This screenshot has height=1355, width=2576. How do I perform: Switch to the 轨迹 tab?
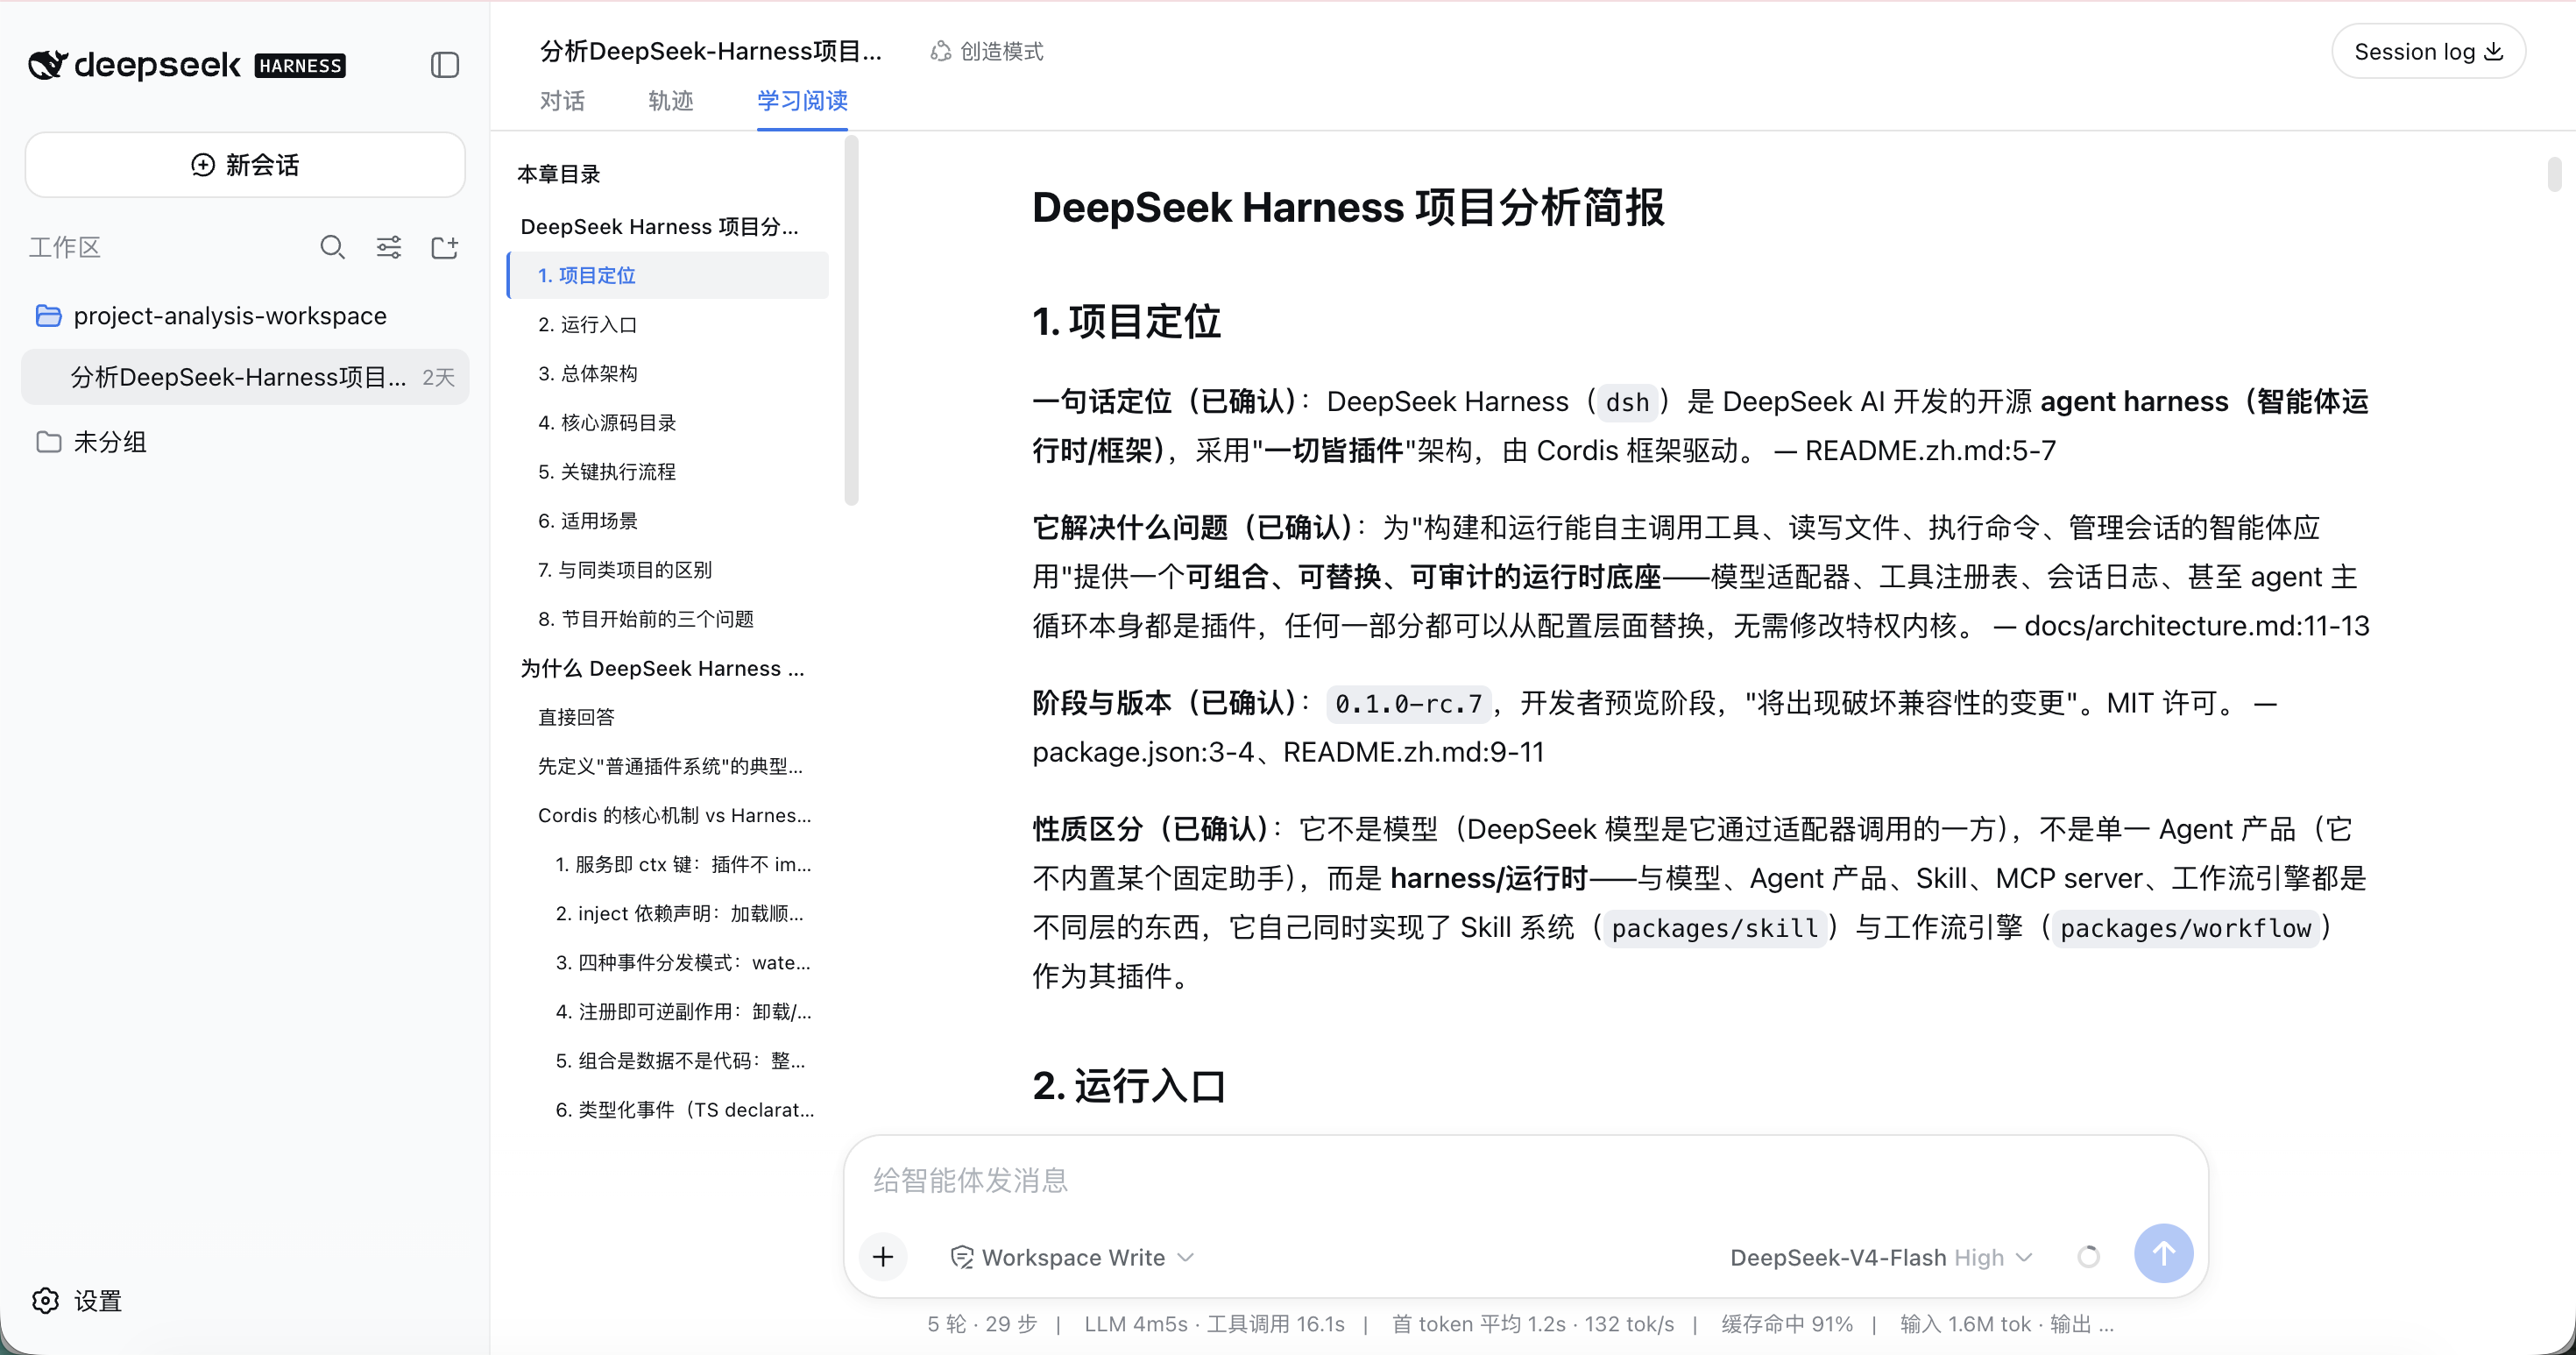coord(670,100)
